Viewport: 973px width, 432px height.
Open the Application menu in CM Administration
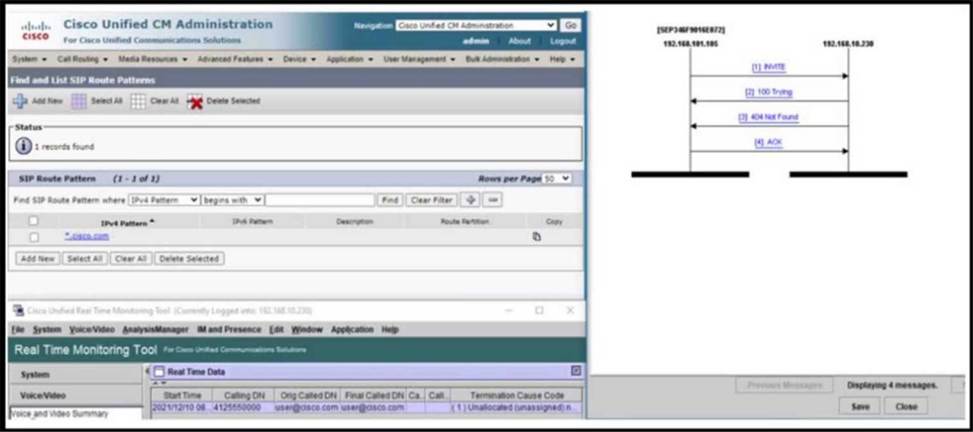tap(349, 59)
